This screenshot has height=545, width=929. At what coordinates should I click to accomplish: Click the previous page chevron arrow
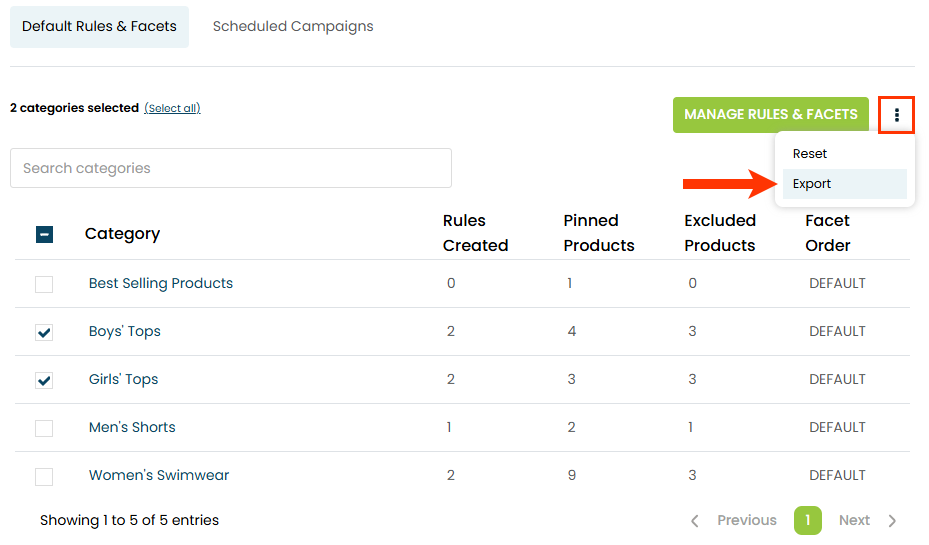tap(696, 520)
